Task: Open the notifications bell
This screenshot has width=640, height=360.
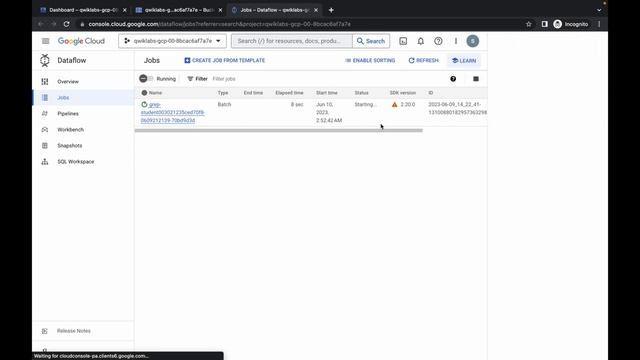Action: tap(420, 41)
